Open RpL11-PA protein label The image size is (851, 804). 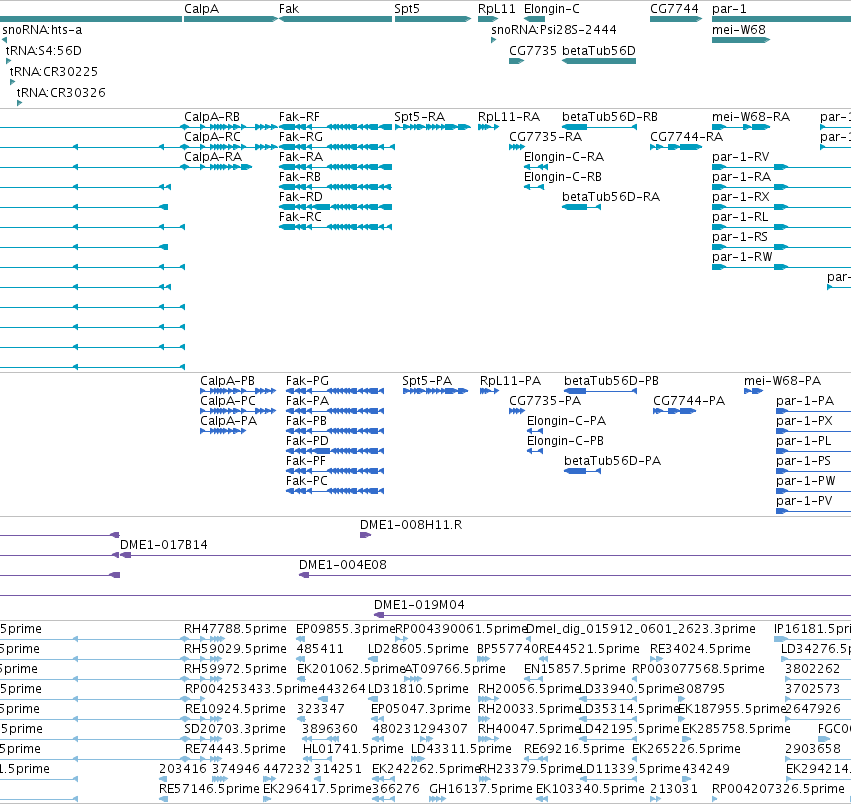tap(510, 381)
